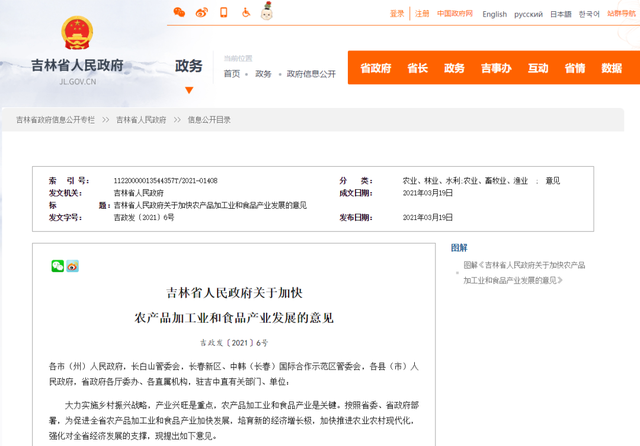This screenshot has width=640, height=446.
Task: Open the 吉事办 menu item
Action: point(496,68)
